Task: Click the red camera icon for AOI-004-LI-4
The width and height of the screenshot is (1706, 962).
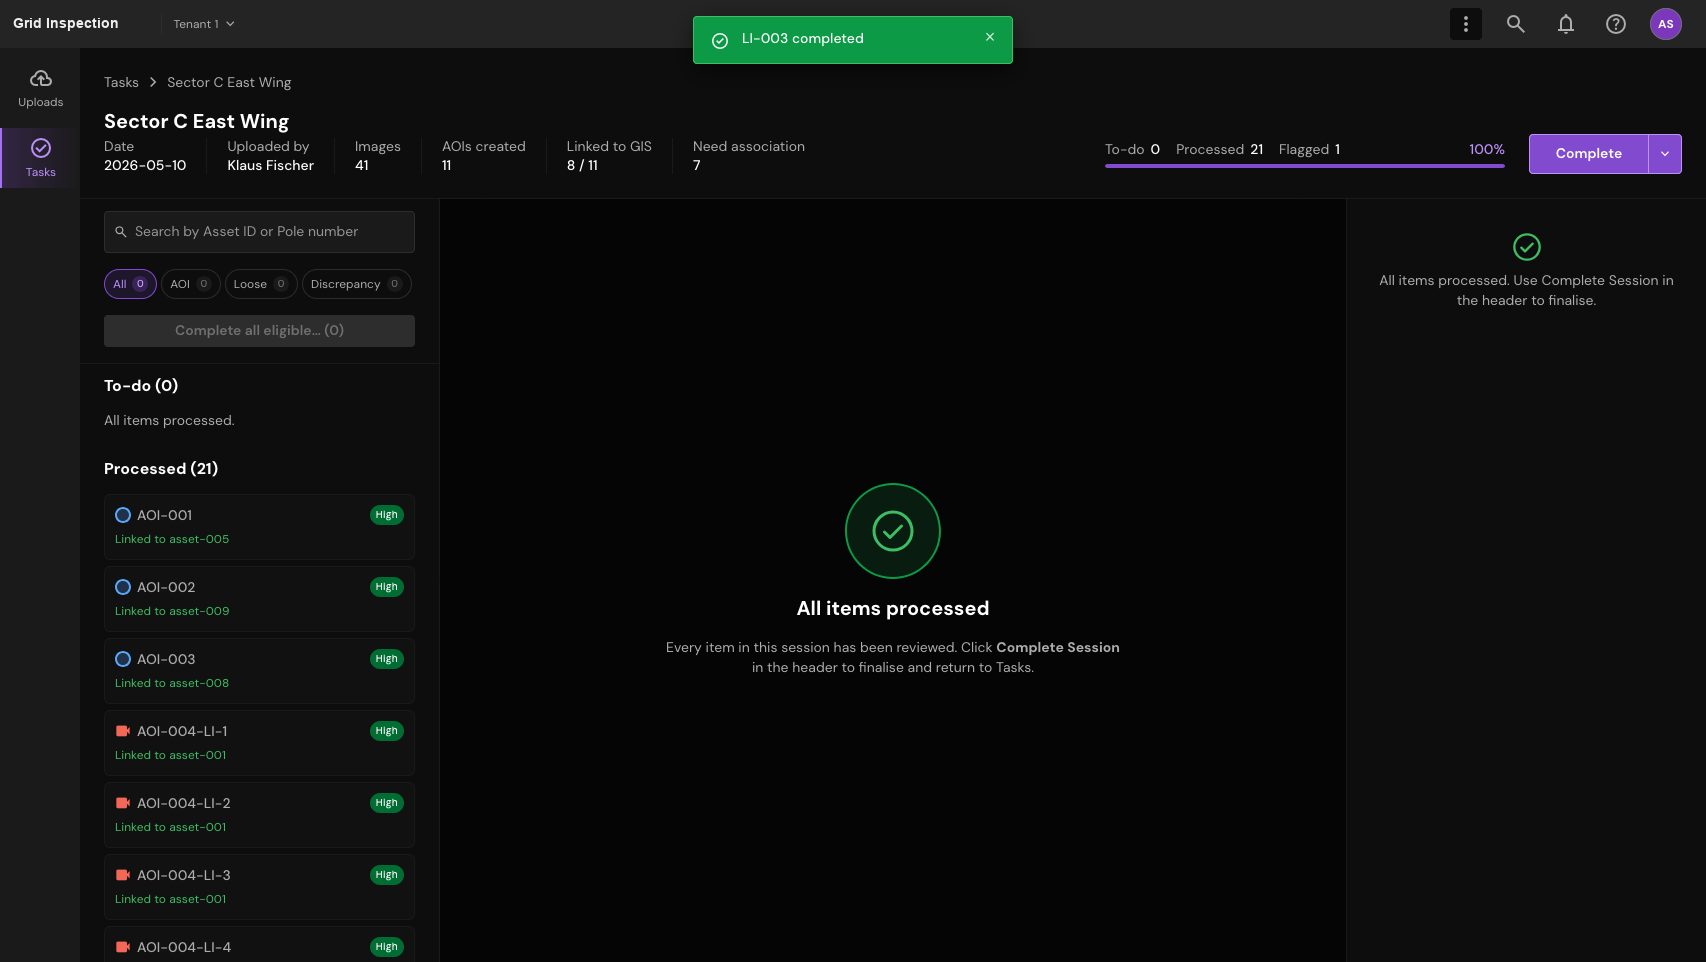Action: [x=123, y=947]
